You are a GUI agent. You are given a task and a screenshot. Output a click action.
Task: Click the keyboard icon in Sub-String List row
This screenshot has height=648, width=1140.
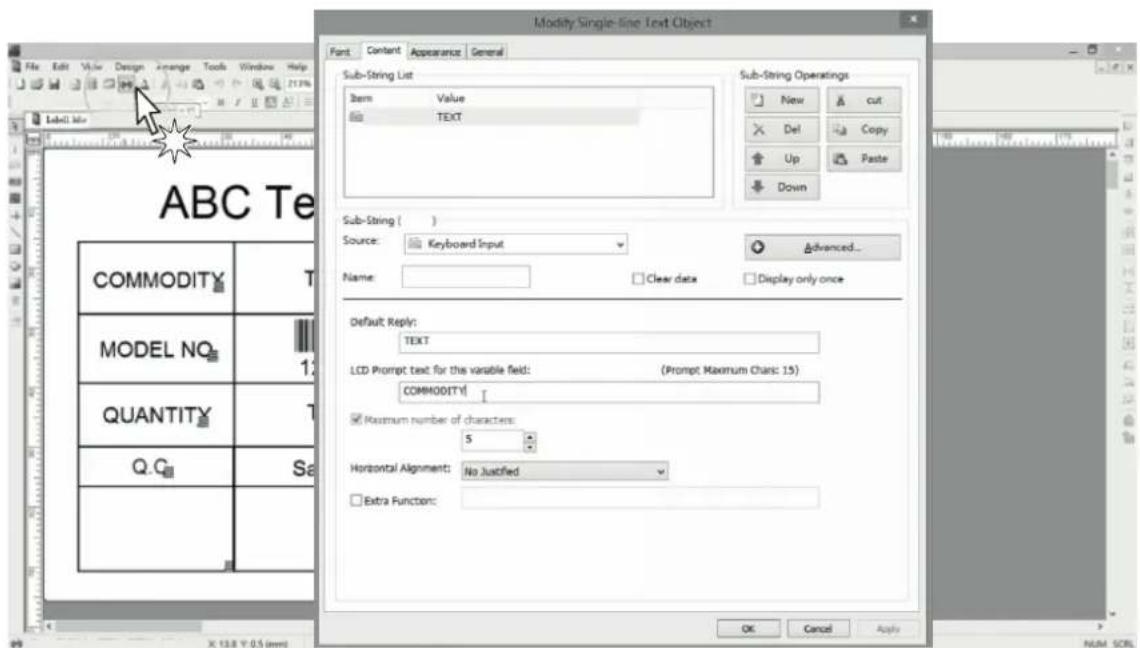pos(356,117)
